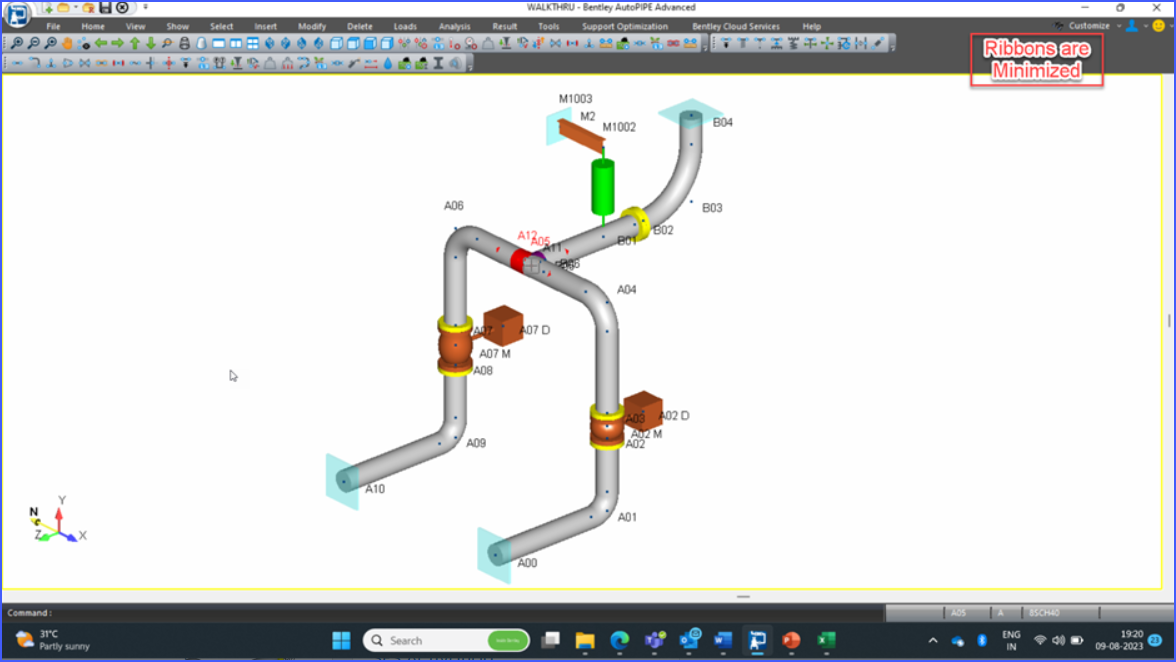Open the Show tab
The image size is (1176, 662).
[x=178, y=26]
